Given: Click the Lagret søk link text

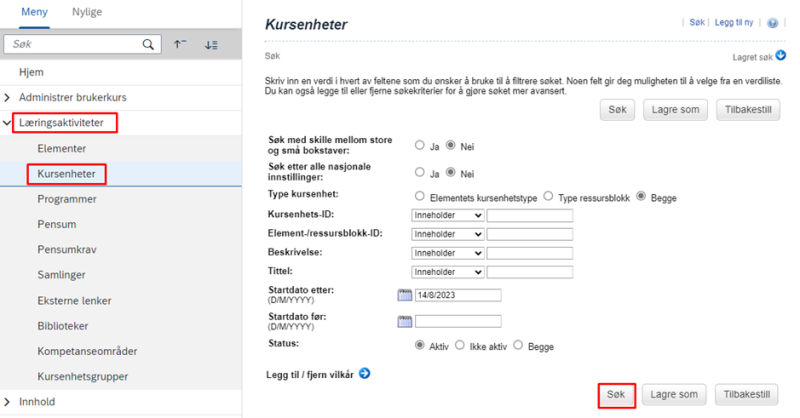Looking at the screenshot, I should pos(753,57).
